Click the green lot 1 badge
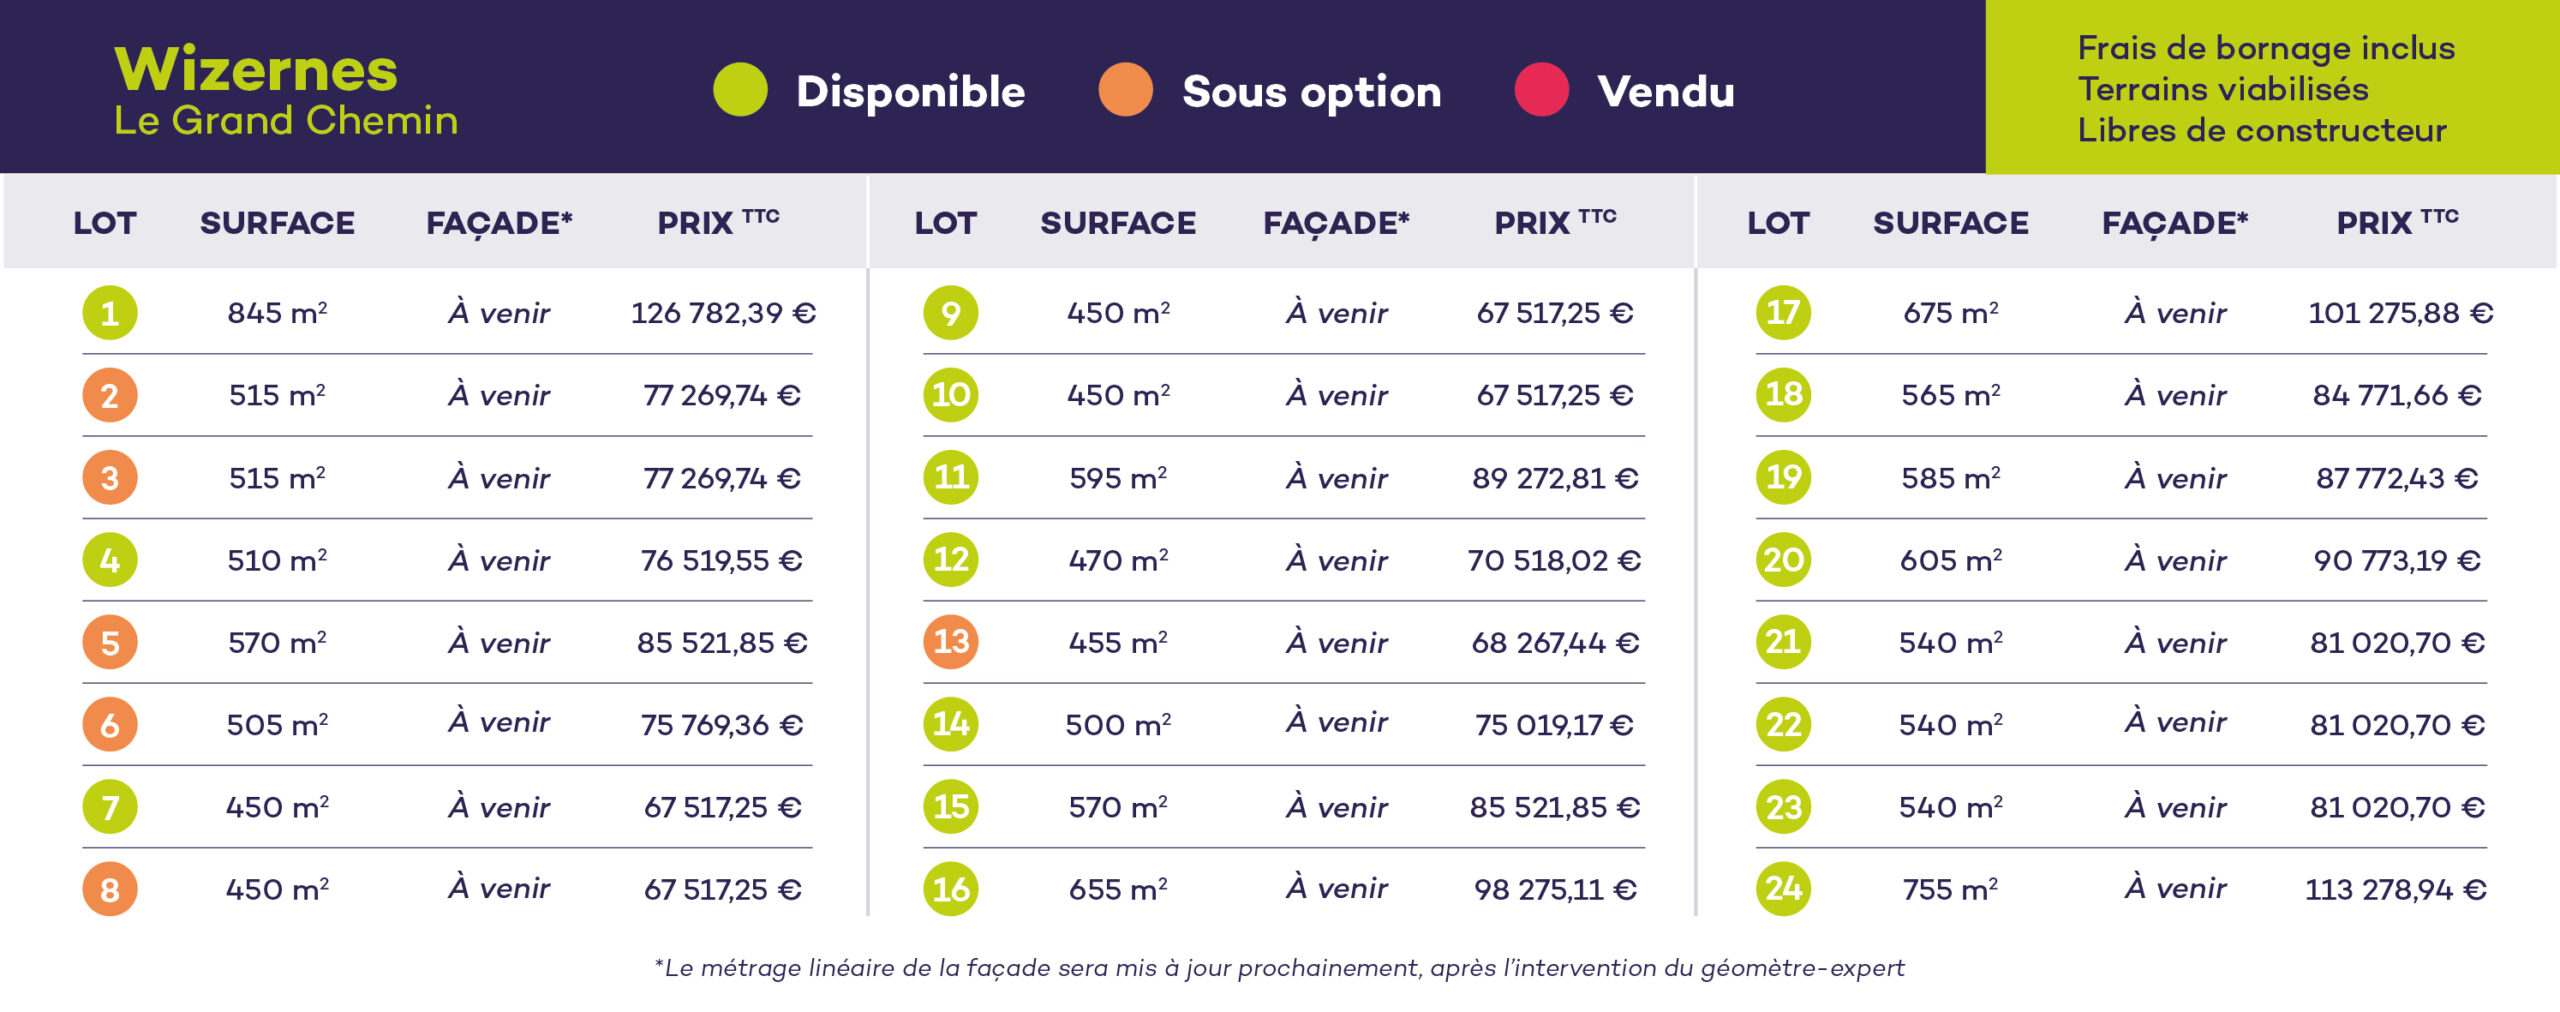Image resolution: width=2560 pixels, height=1012 pixels. (x=110, y=313)
